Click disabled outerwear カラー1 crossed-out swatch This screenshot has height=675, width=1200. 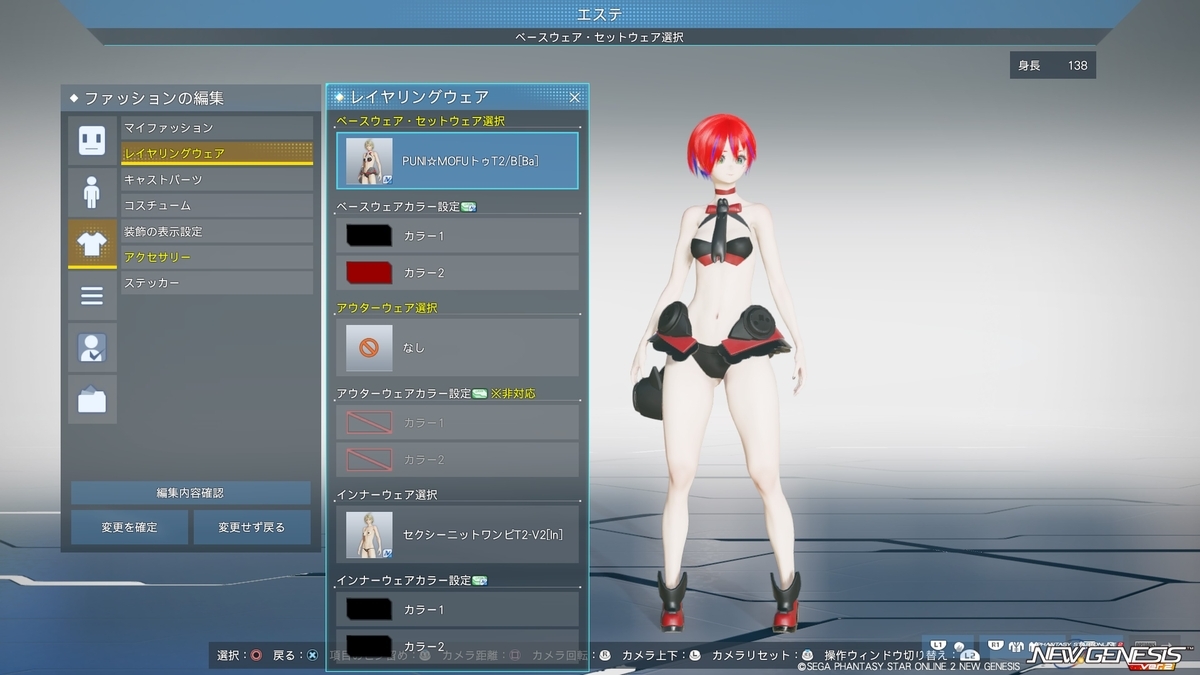(368, 423)
